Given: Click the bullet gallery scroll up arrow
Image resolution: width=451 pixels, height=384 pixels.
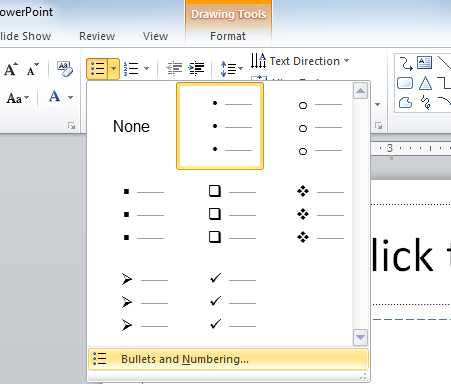Looking at the screenshot, I should [x=360, y=91].
